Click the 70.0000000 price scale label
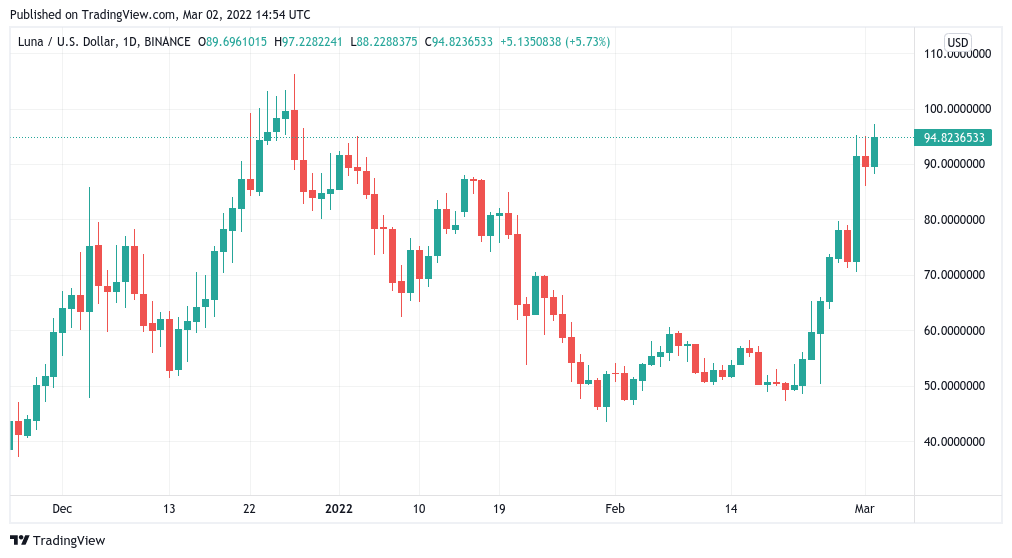This screenshot has height=558, width=1012. (x=957, y=274)
